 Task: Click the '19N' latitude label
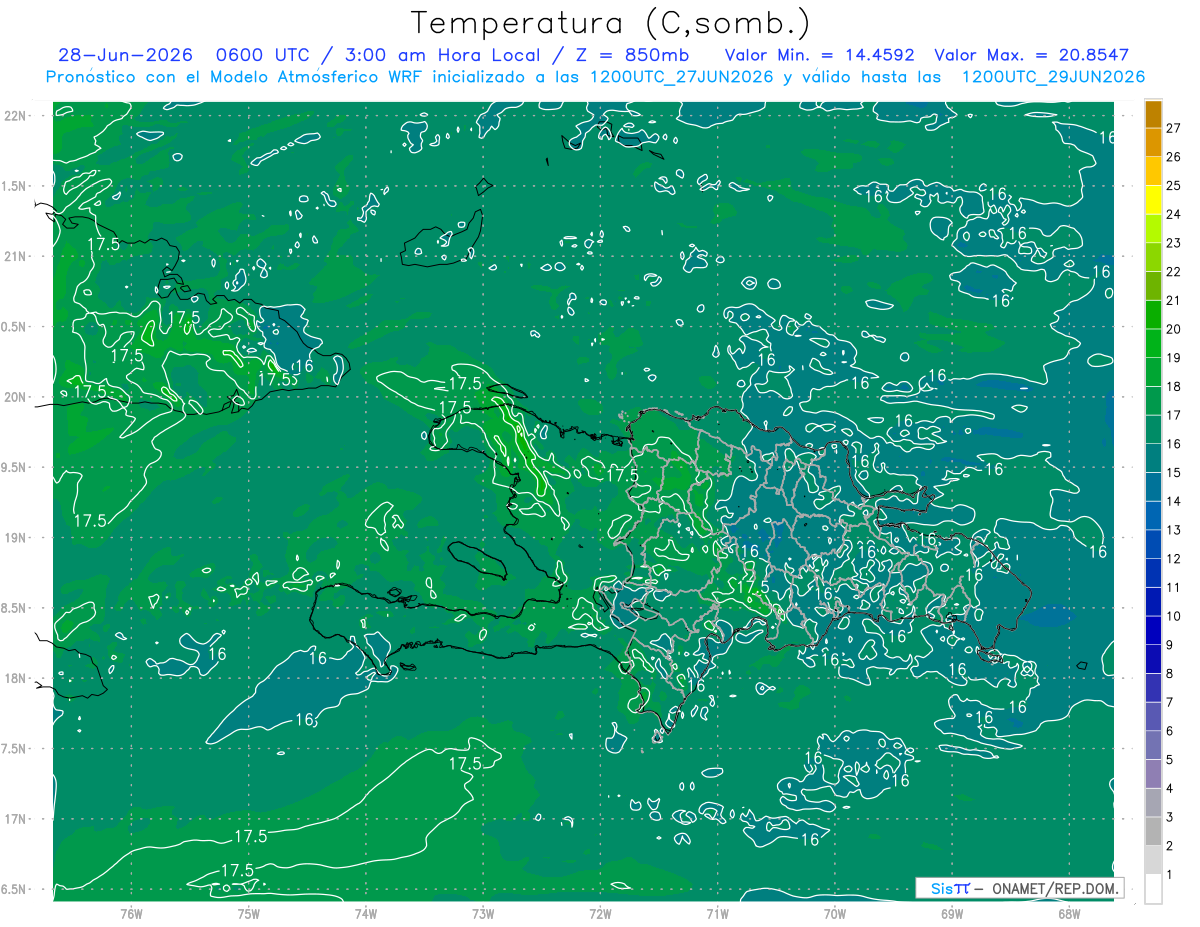click(17, 538)
